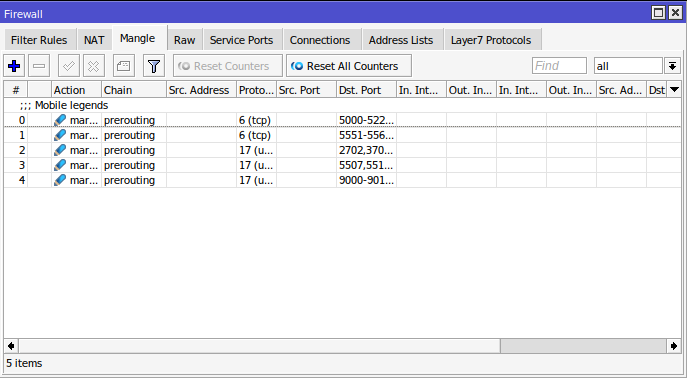This screenshot has height=378, width=687.
Task: Click Dst. Port 5507,551... cell
Action: pos(366,165)
